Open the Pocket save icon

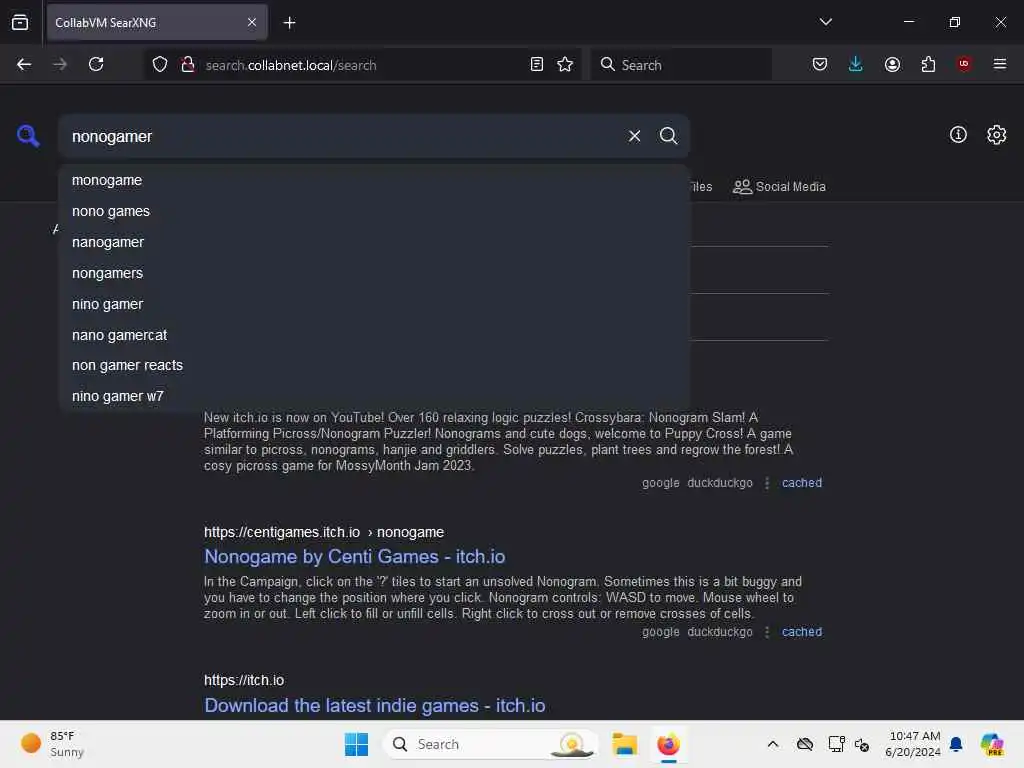[820, 64]
